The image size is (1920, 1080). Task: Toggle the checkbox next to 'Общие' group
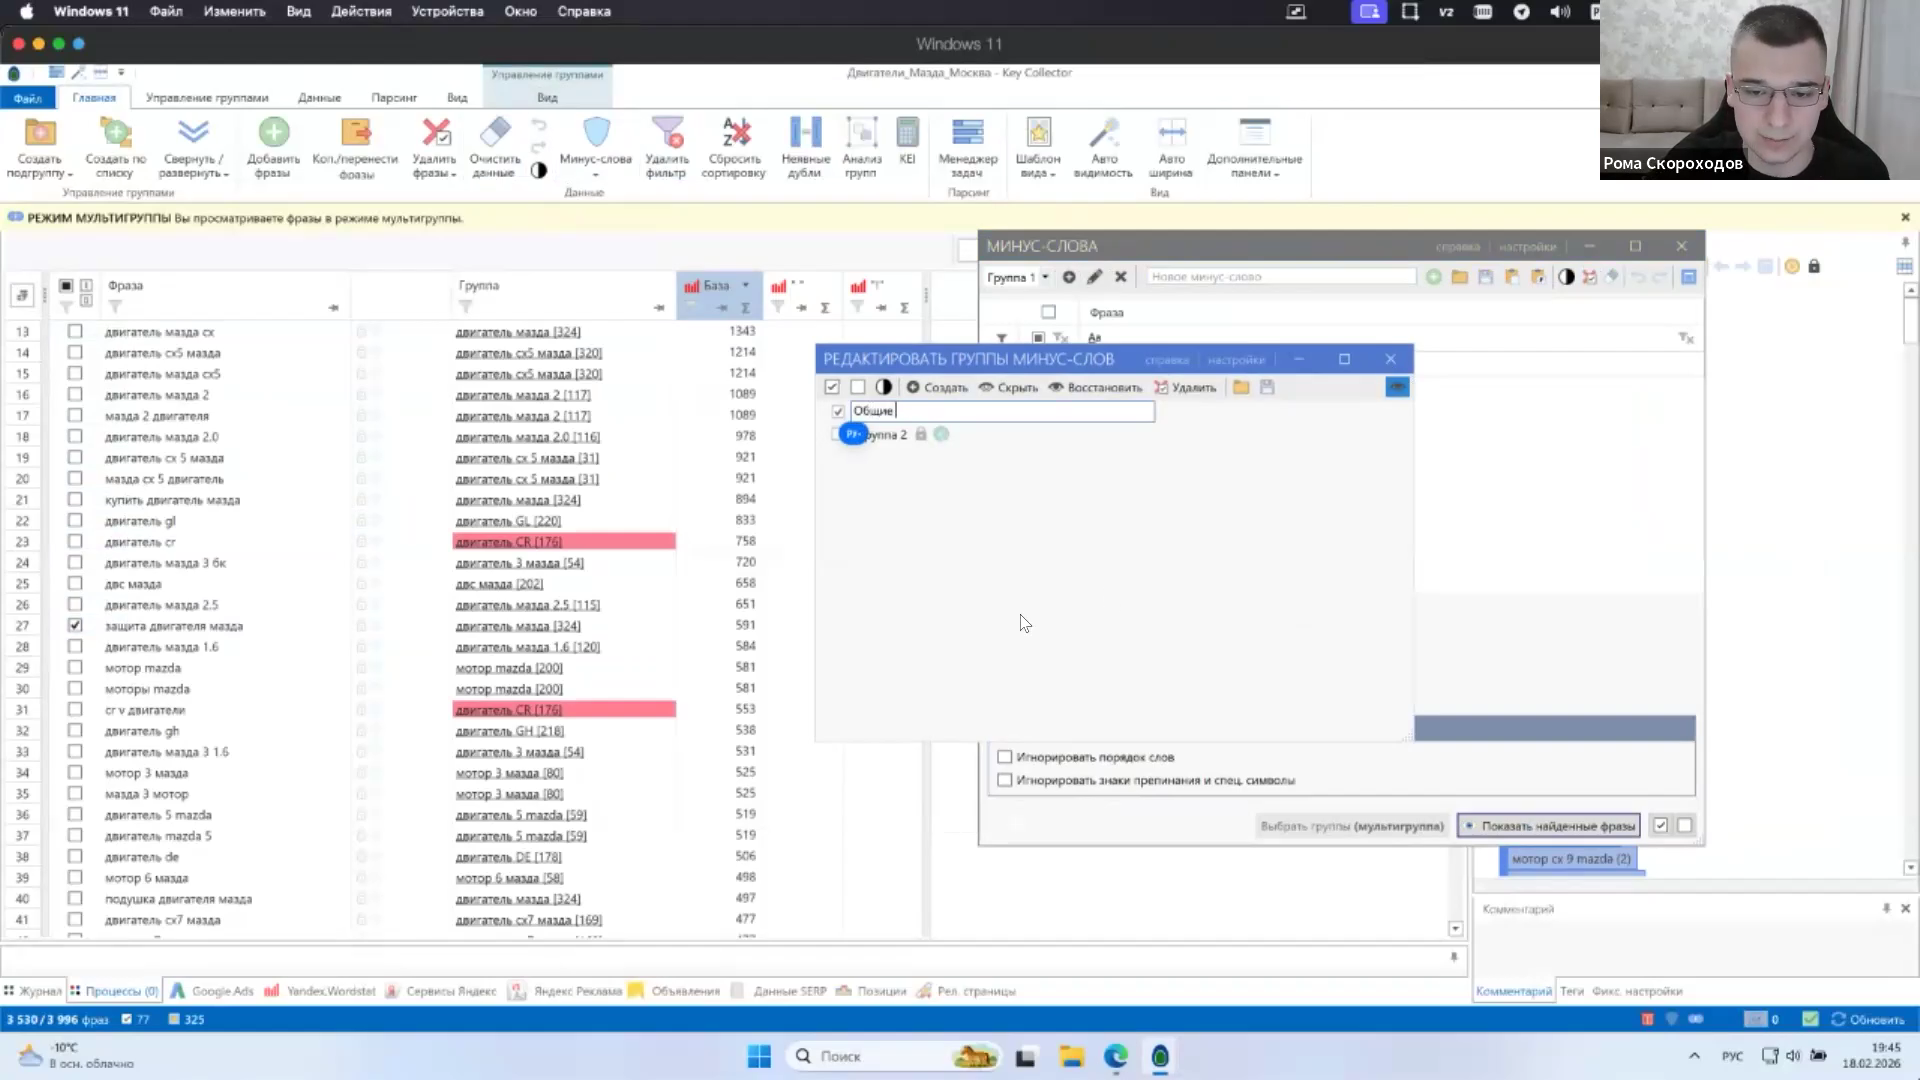[838, 411]
